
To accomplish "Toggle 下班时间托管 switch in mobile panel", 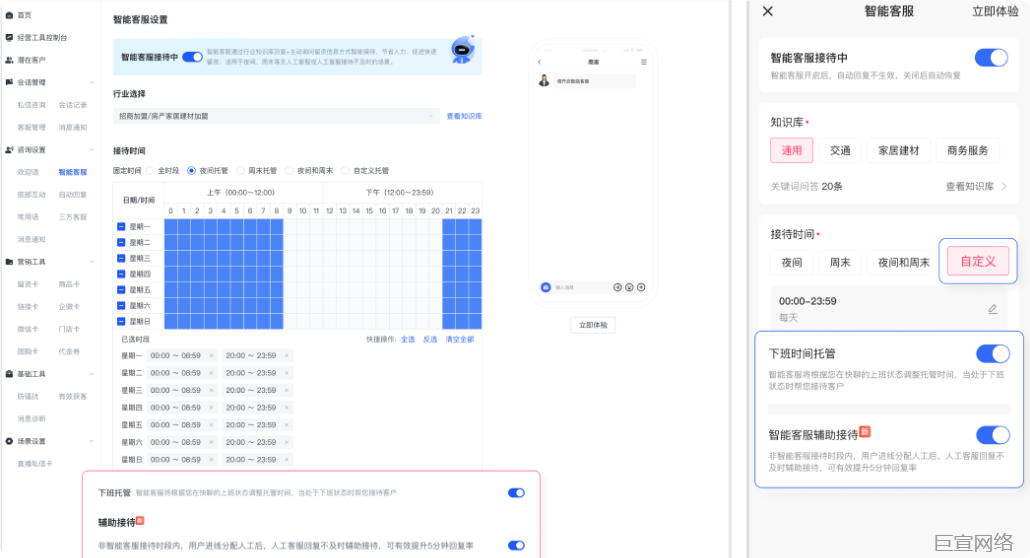I will click(x=993, y=354).
